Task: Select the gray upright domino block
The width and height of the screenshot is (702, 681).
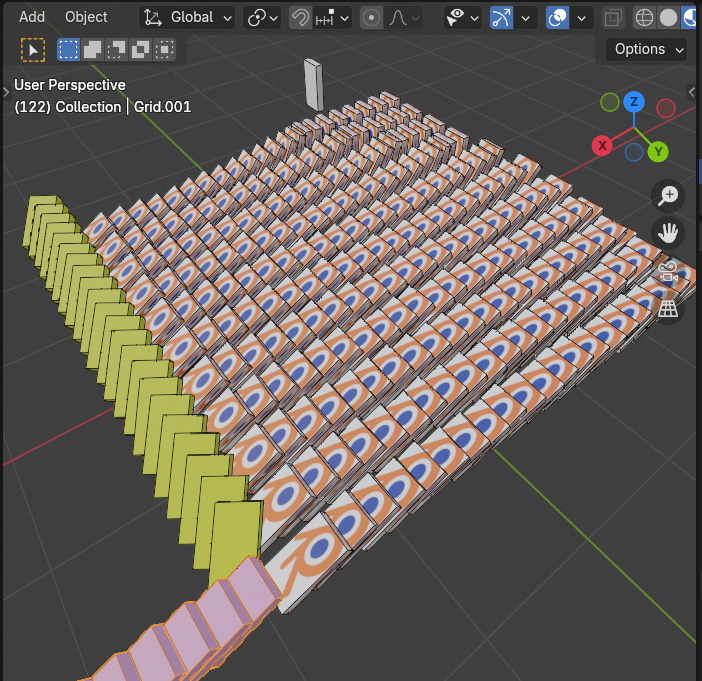Action: coord(313,85)
